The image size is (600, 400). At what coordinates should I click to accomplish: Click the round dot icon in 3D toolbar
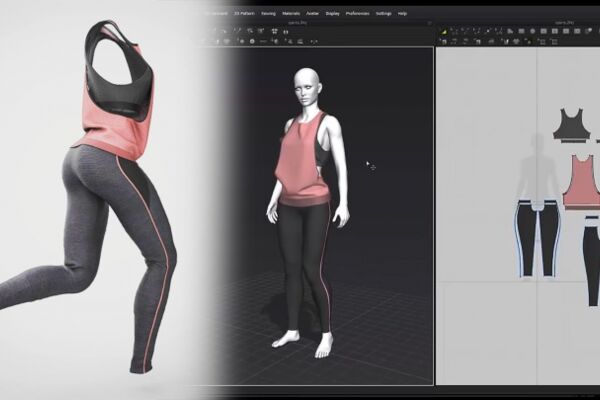point(252,41)
